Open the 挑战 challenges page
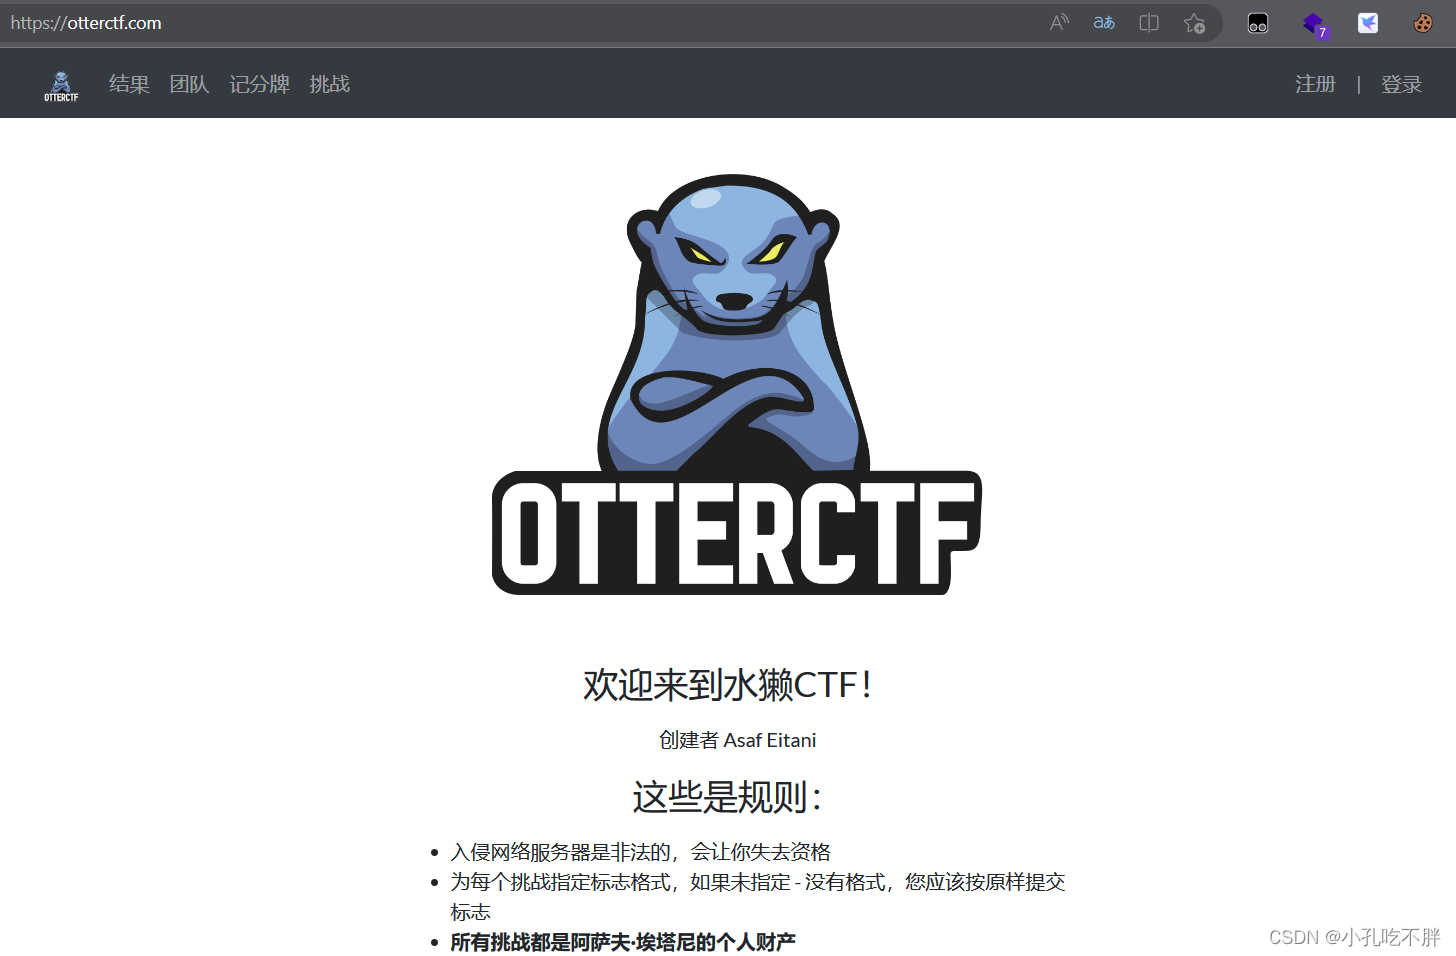The image size is (1456, 956). [329, 84]
